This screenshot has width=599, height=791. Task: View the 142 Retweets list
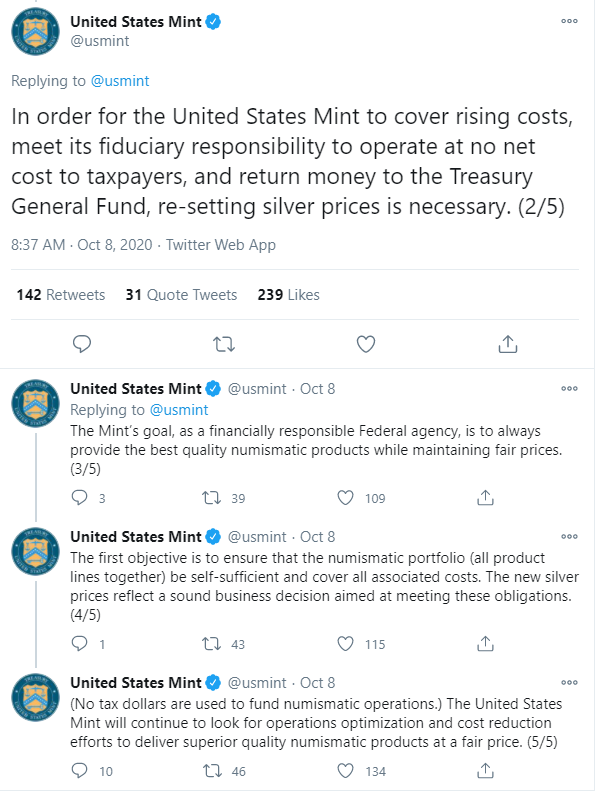tap(61, 295)
